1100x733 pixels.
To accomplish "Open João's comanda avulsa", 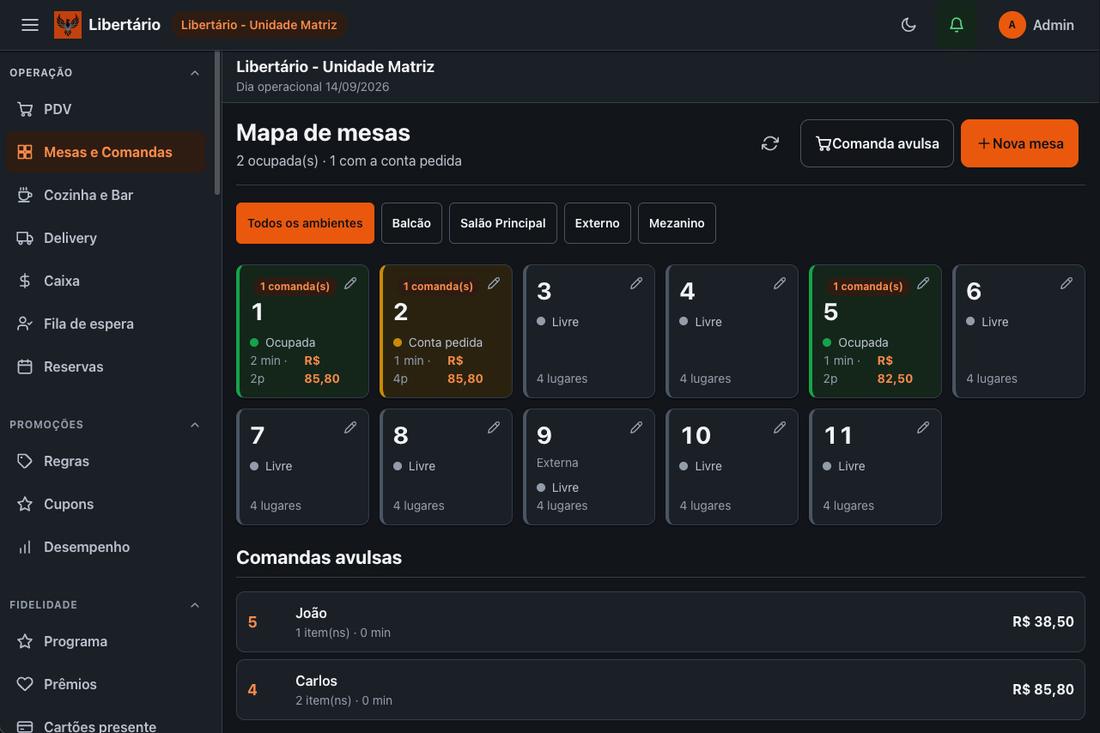I will (660, 621).
